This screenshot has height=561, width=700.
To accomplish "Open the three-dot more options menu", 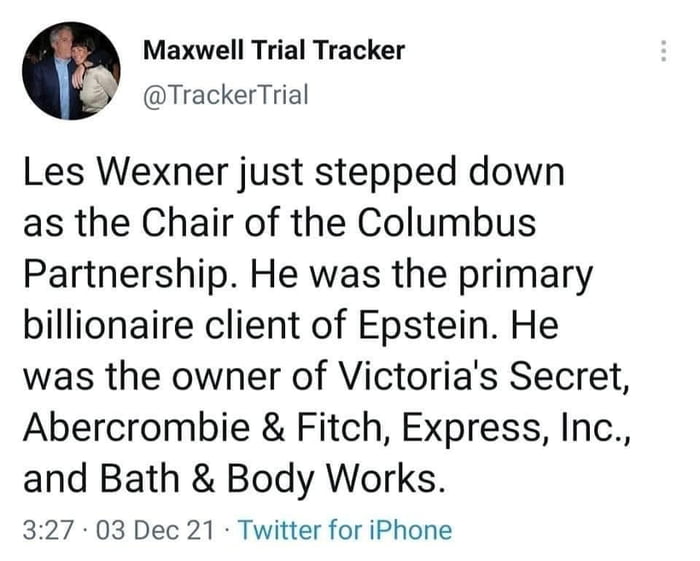I will point(663,52).
